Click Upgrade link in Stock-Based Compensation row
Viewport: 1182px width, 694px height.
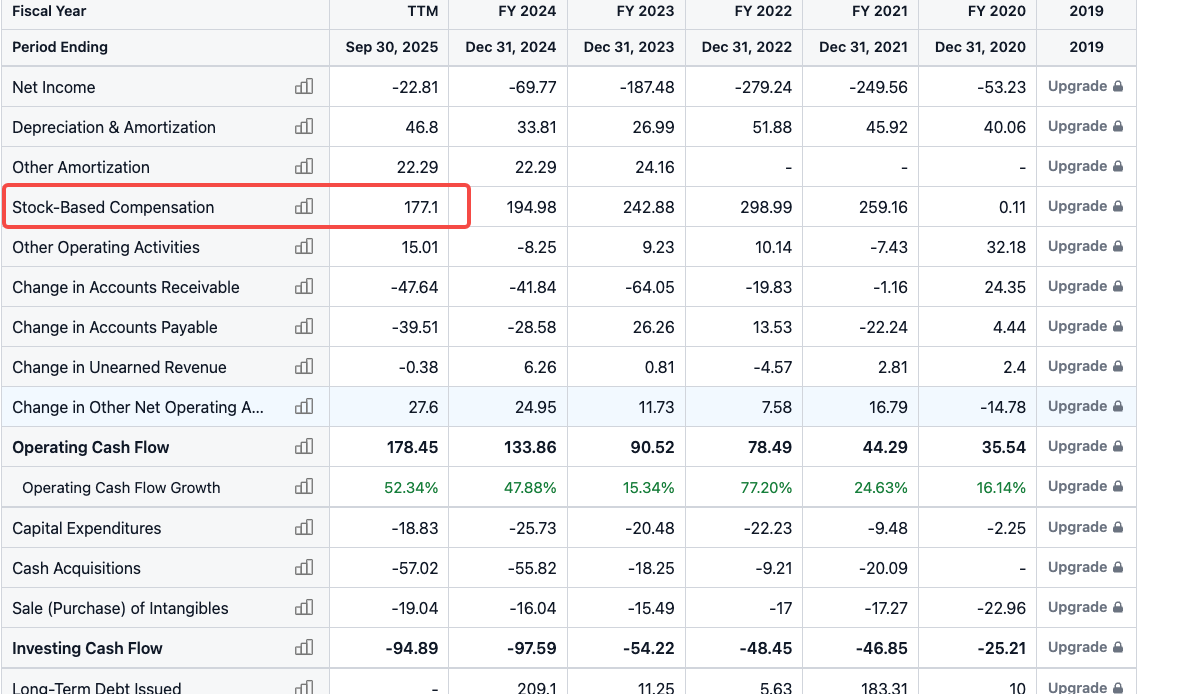[x=1085, y=207]
